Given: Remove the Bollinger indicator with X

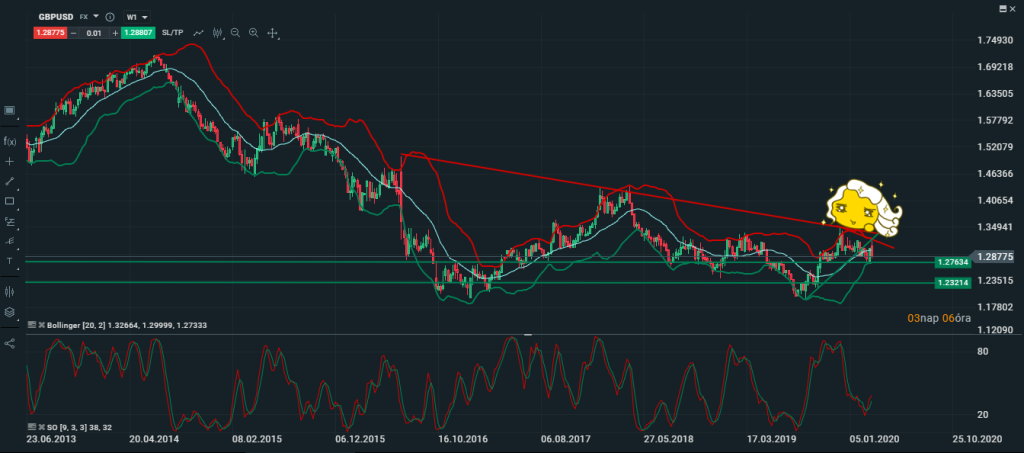Looking at the screenshot, I should [x=41, y=325].
